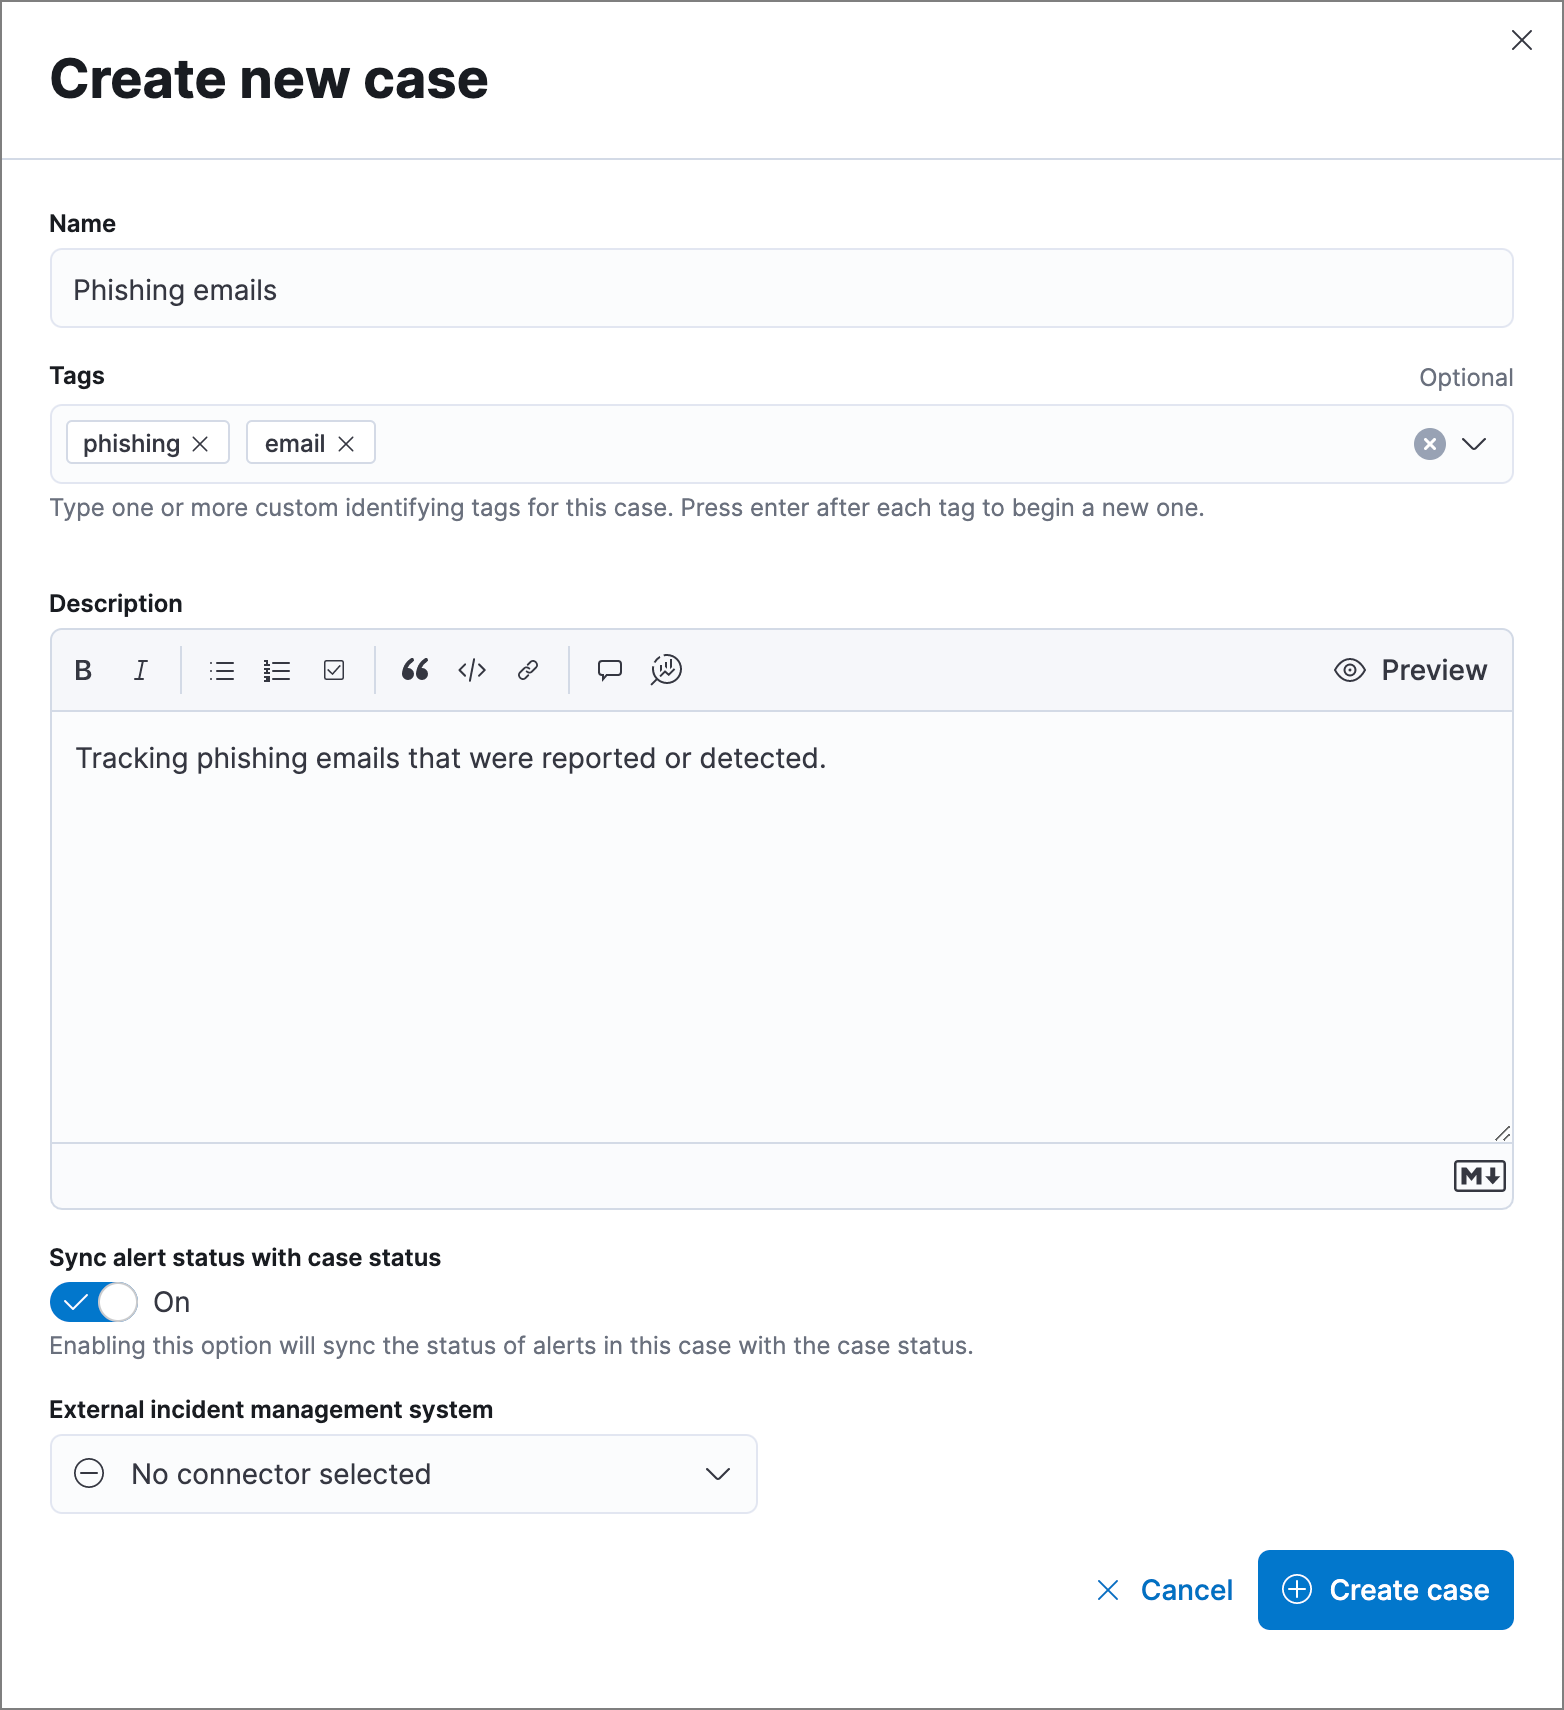This screenshot has height=1710, width=1564.
Task: Disable sync alert status with case status
Action: (x=93, y=1301)
